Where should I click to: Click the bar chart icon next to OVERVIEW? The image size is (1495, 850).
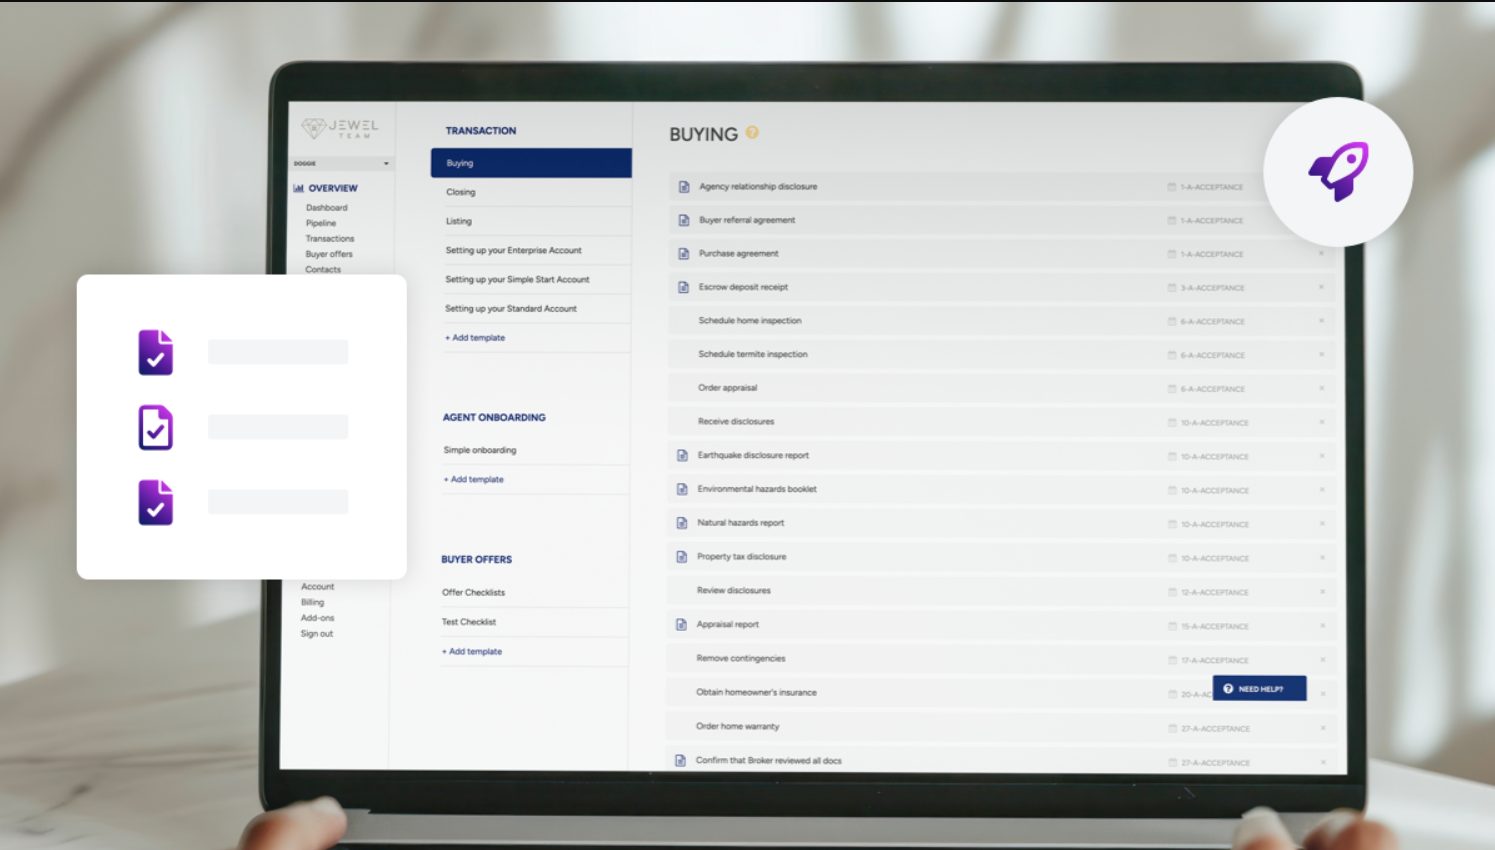pyautogui.click(x=298, y=188)
